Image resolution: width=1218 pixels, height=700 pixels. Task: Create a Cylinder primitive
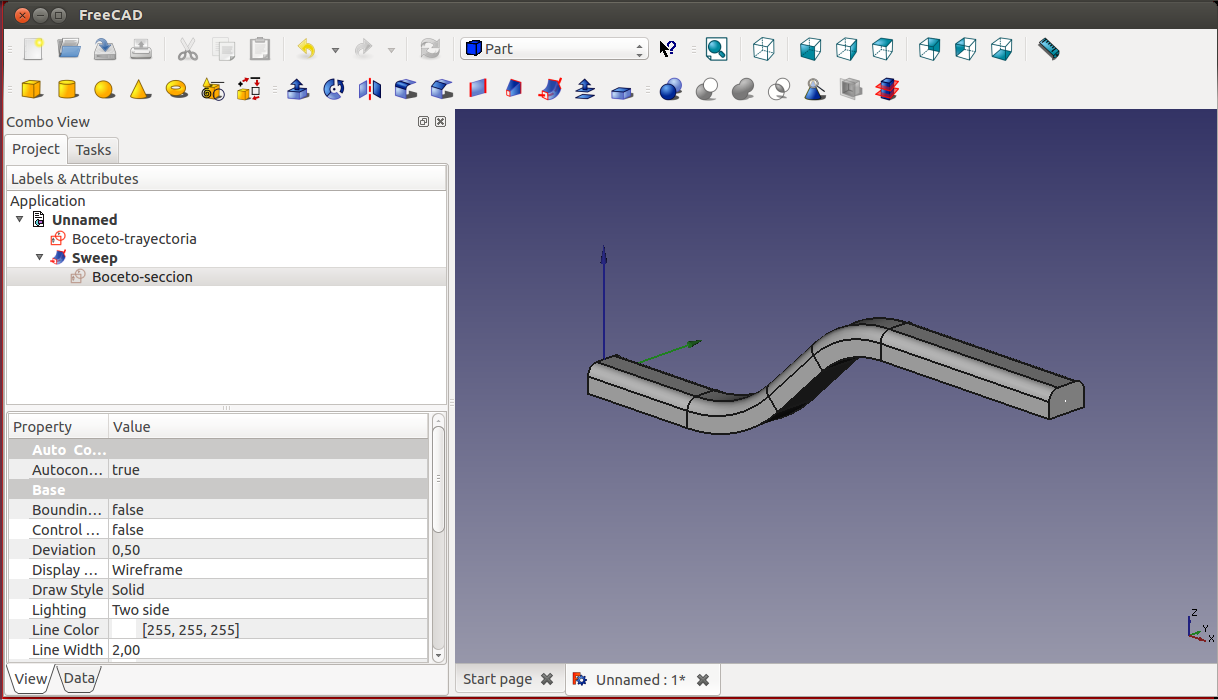click(68, 90)
